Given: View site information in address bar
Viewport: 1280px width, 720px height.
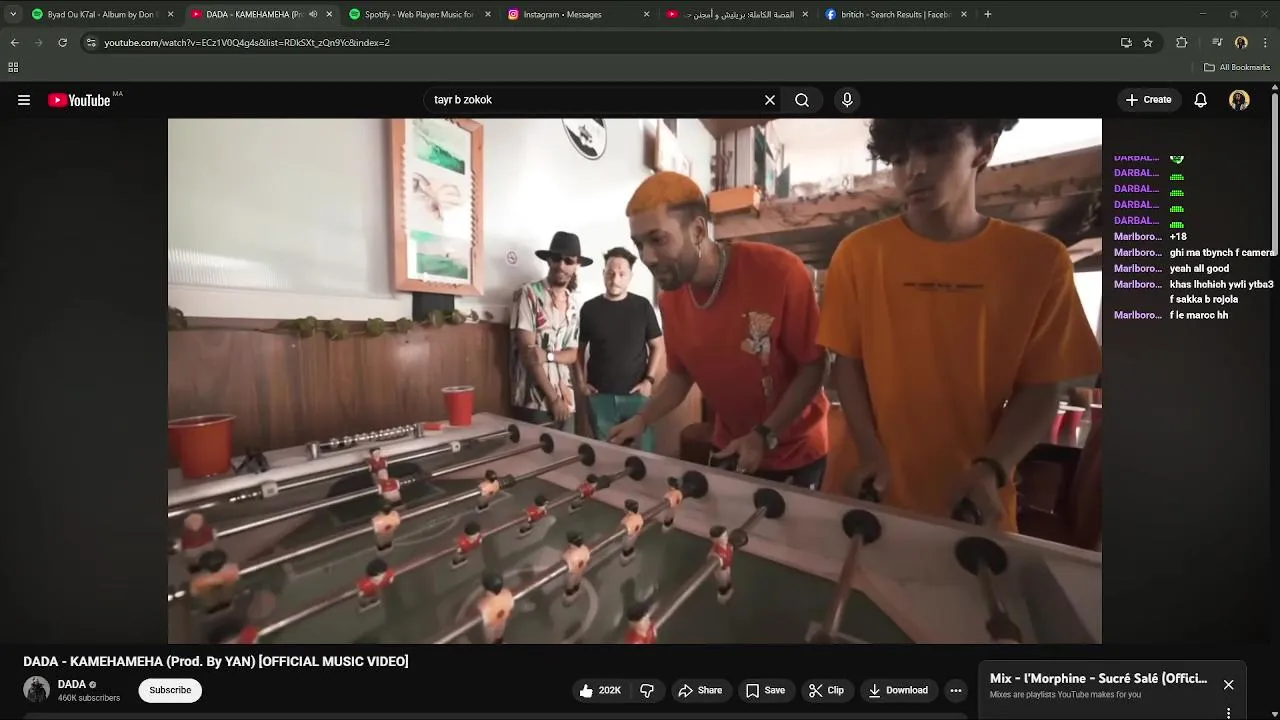Looking at the screenshot, I should (91, 42).
